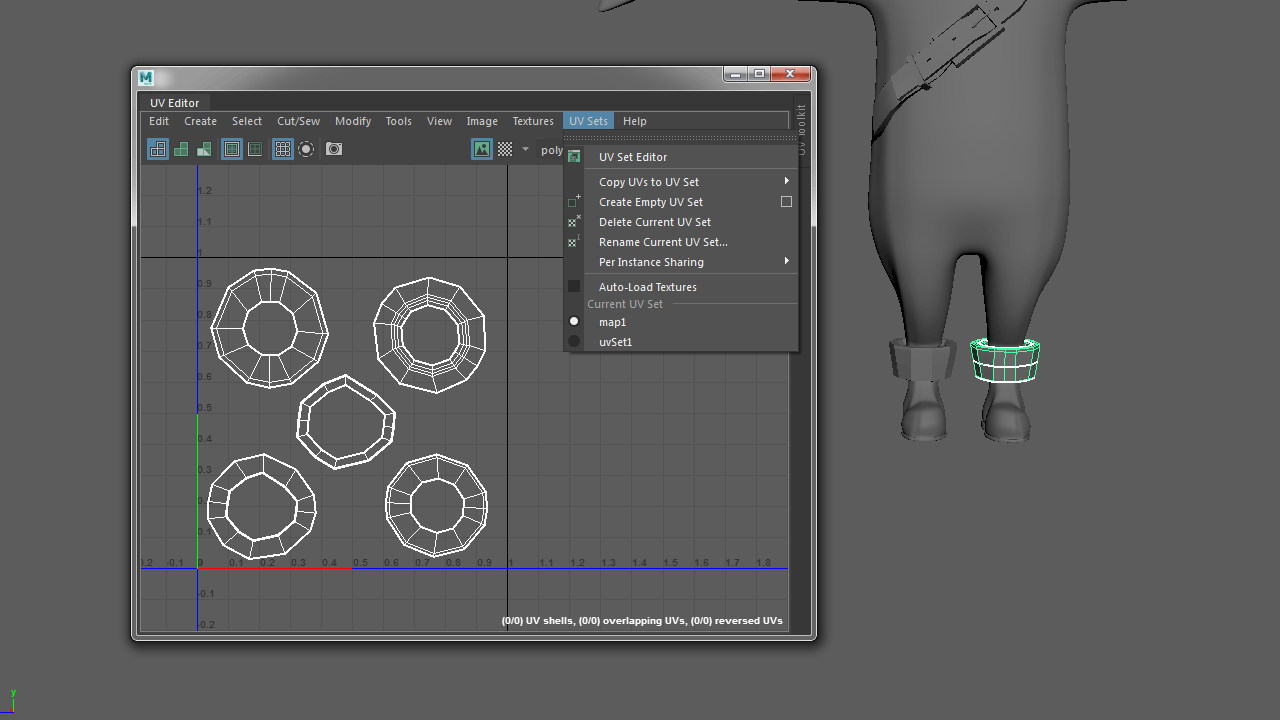Enable Auto-Load Textures

647,287
